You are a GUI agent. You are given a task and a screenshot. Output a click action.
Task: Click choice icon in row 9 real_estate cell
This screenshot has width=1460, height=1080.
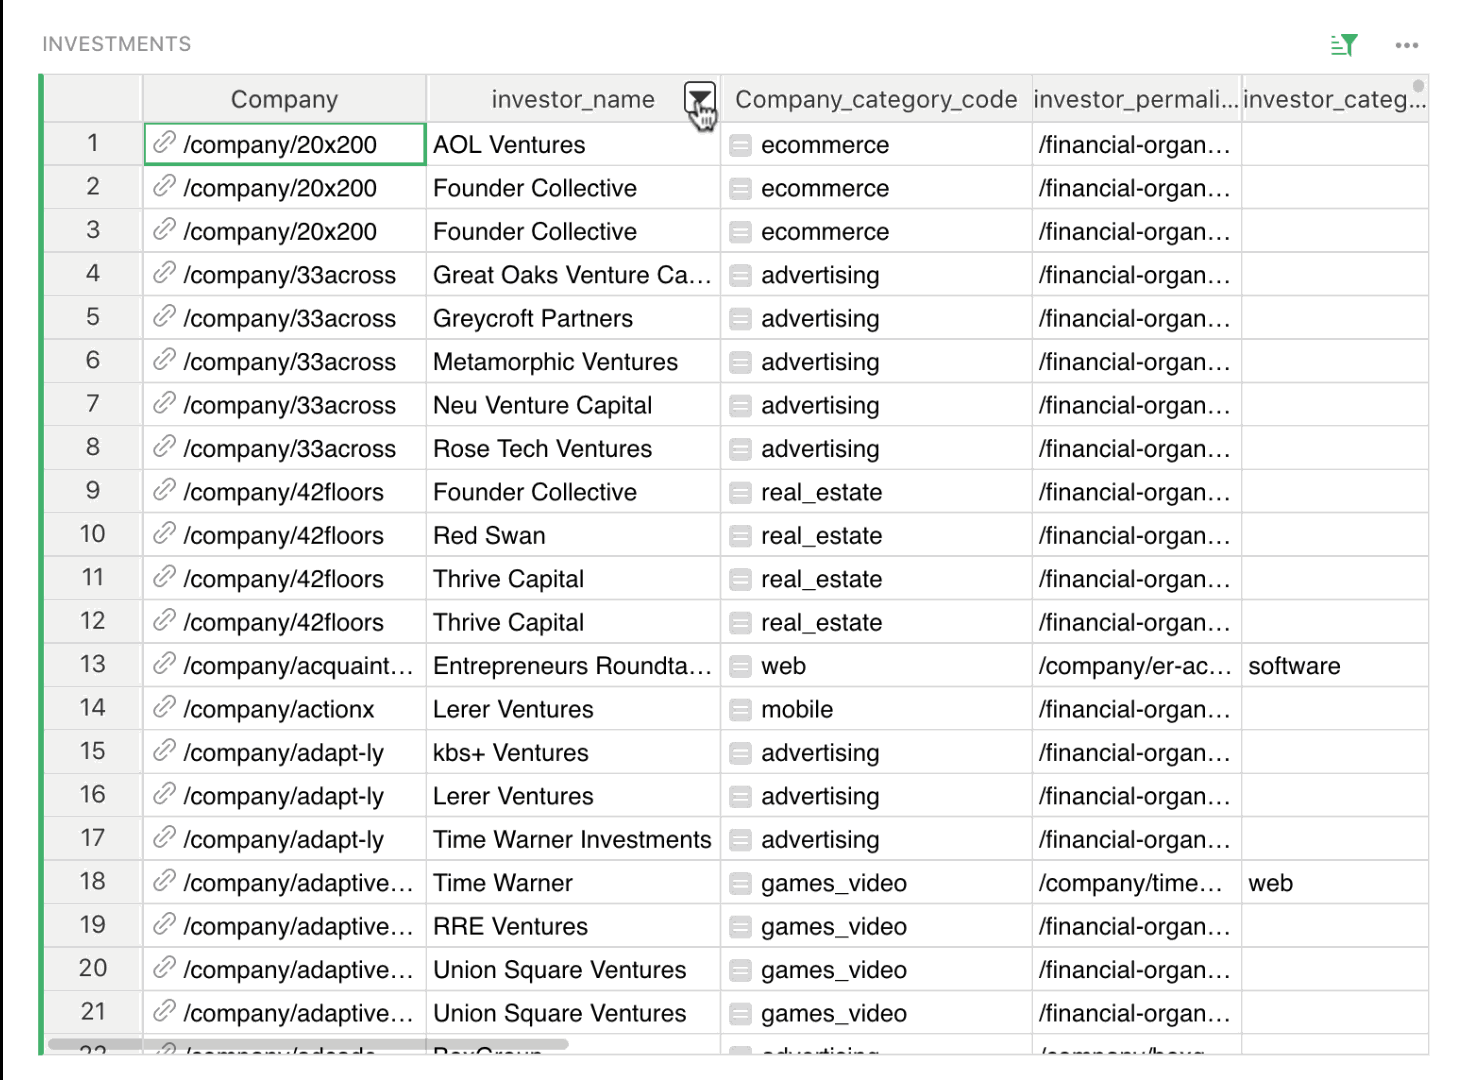tap(740, 493)
